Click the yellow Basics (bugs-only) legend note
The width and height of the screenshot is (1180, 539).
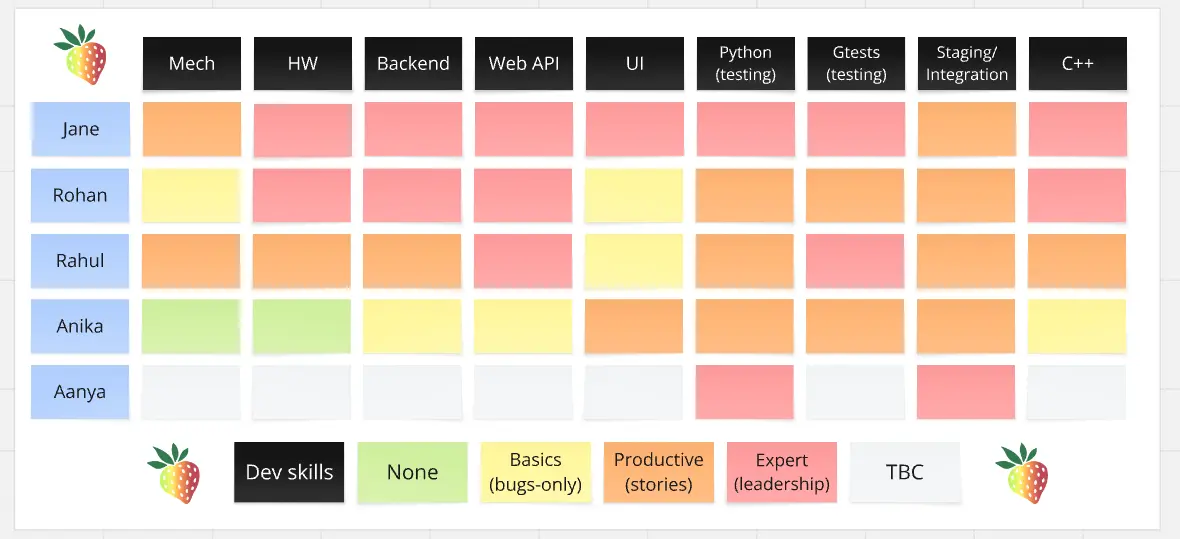coord(535,472)
